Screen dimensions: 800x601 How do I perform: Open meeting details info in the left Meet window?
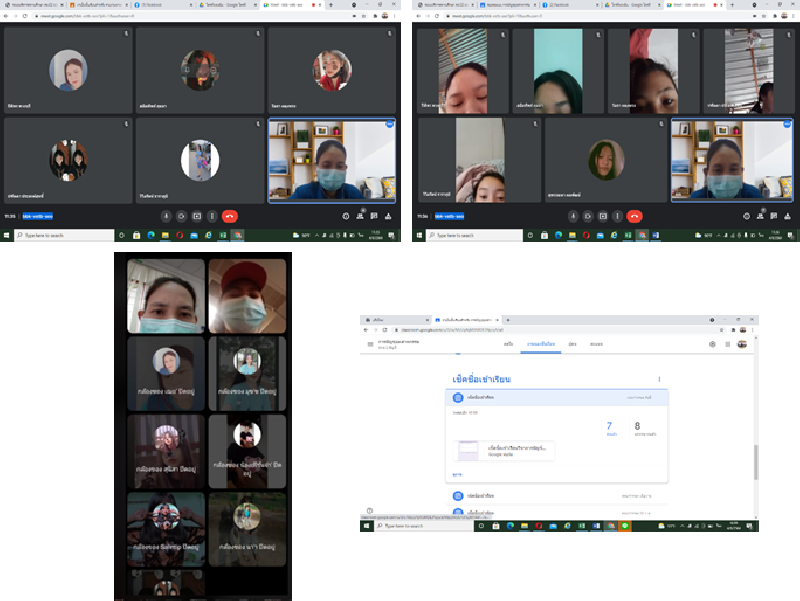345,216
